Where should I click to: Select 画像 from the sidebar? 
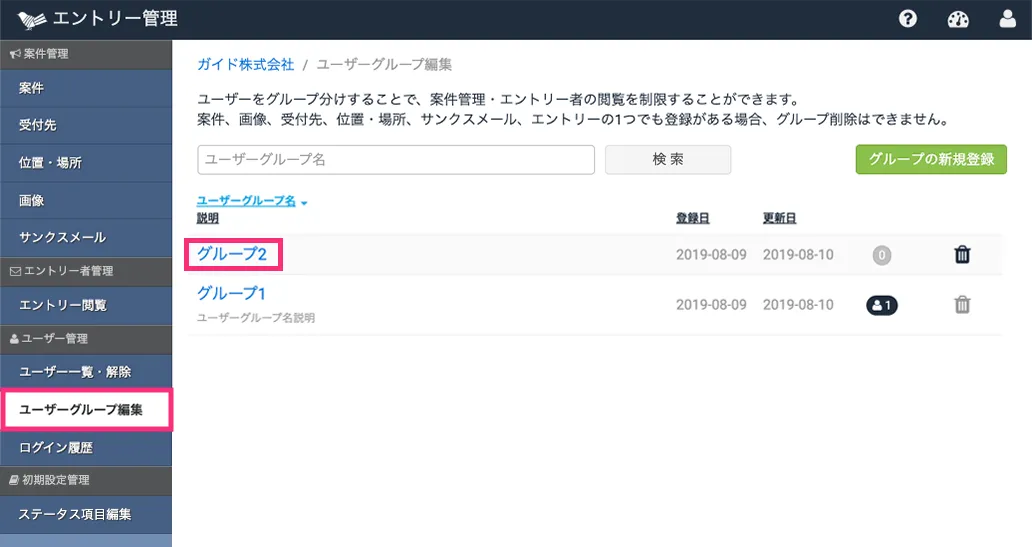tap(86, 201)
